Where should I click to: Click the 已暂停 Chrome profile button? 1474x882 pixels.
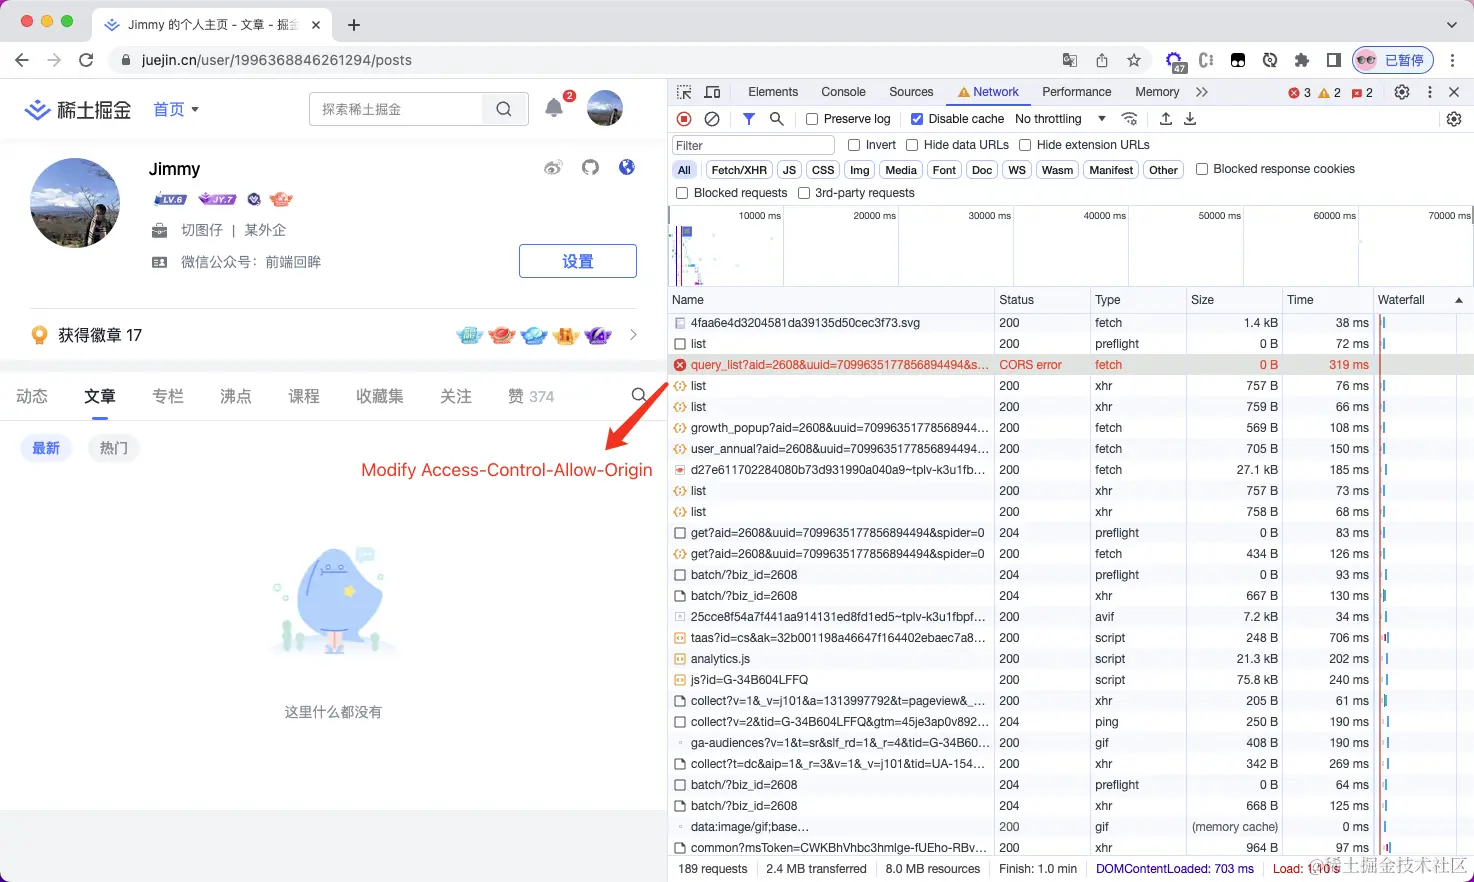pos(1393,60)
